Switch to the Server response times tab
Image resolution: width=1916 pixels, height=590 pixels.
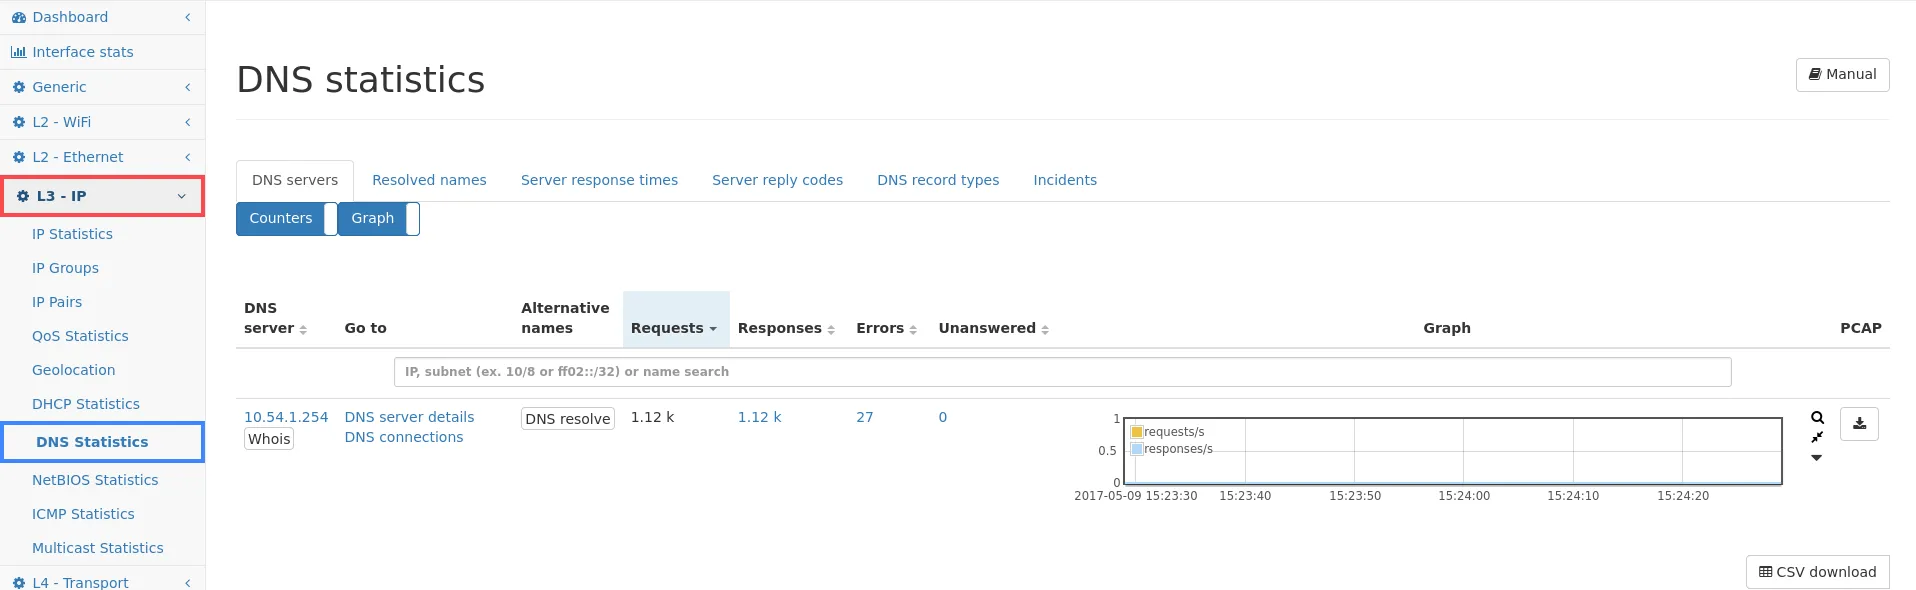(599, 180)
